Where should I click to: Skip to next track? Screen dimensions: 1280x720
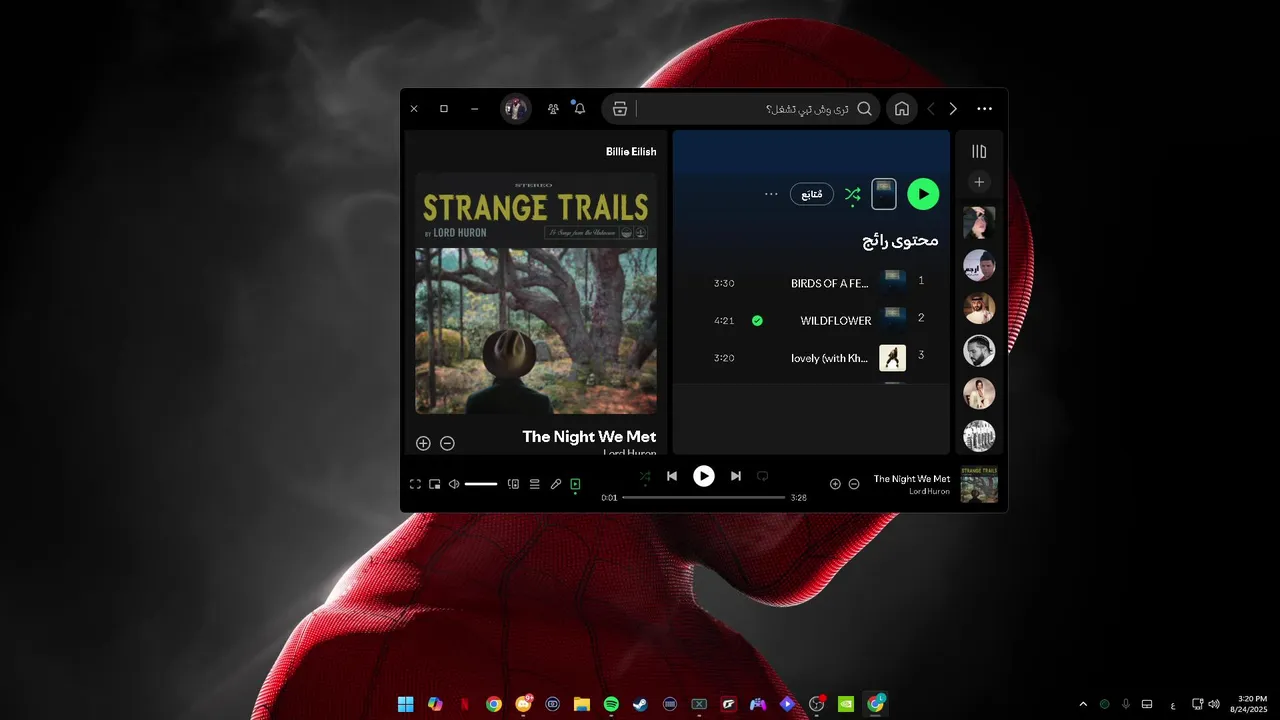736,476
